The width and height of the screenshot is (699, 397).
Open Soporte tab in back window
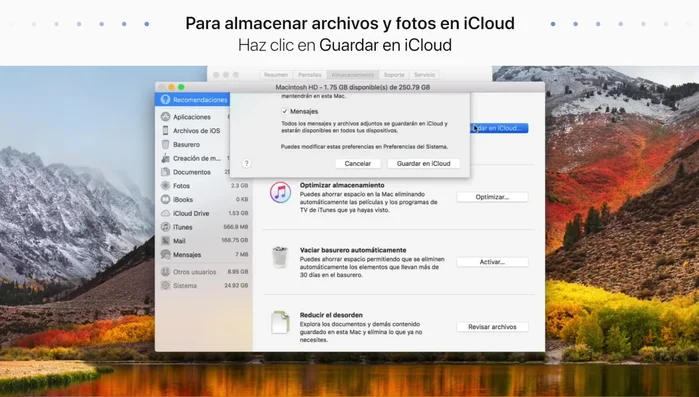[394, 75]
